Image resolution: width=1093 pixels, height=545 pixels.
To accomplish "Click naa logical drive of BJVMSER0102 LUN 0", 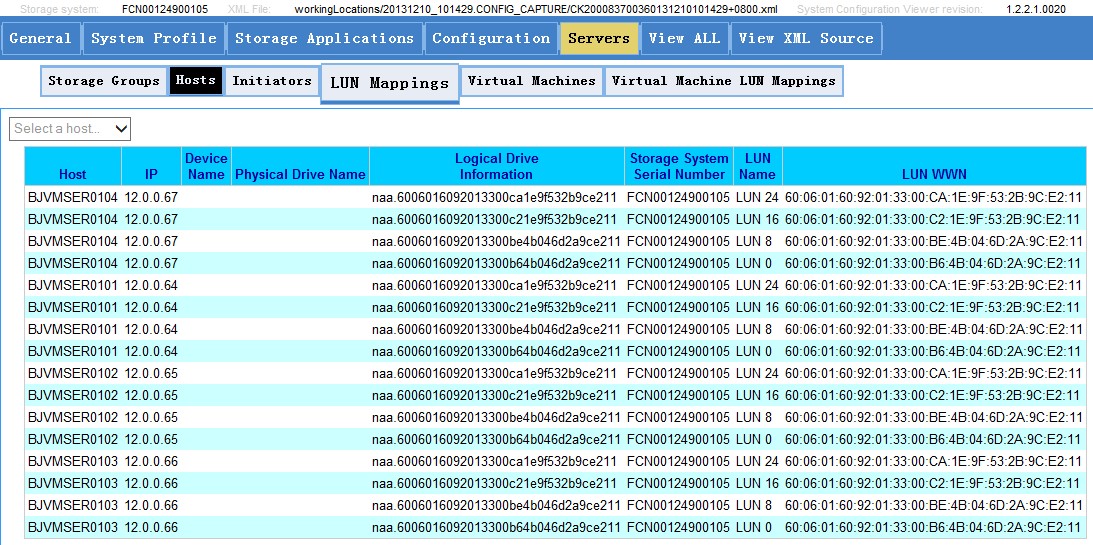I will coord(496,440).
